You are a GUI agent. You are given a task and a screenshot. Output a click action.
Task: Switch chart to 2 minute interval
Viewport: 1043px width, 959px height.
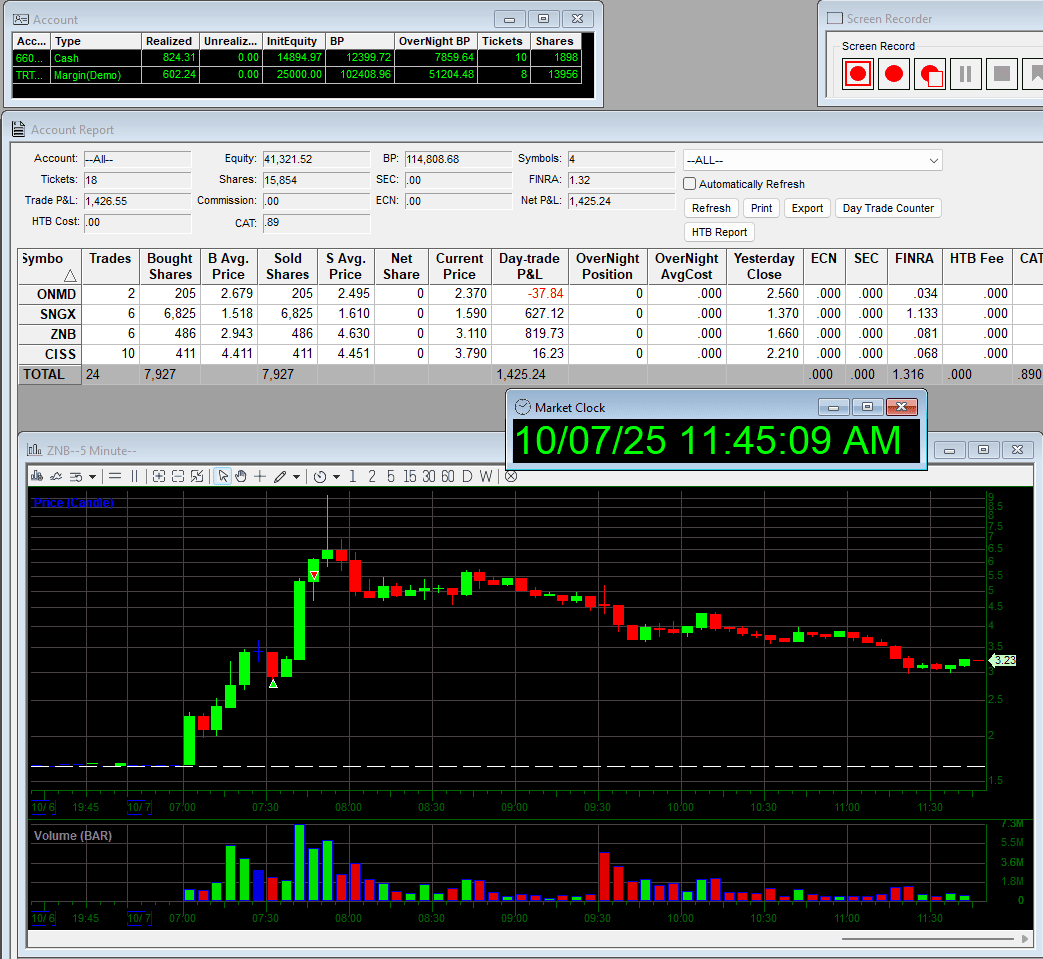point(372,476)
